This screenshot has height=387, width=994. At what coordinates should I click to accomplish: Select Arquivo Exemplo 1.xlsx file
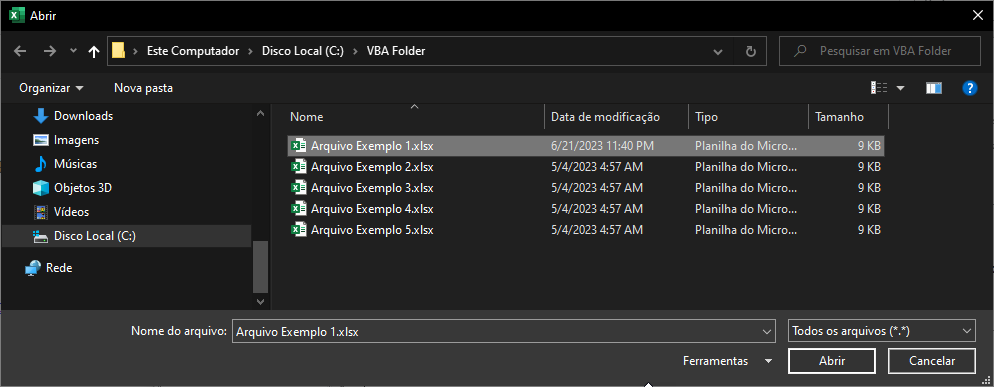(586, 145)
